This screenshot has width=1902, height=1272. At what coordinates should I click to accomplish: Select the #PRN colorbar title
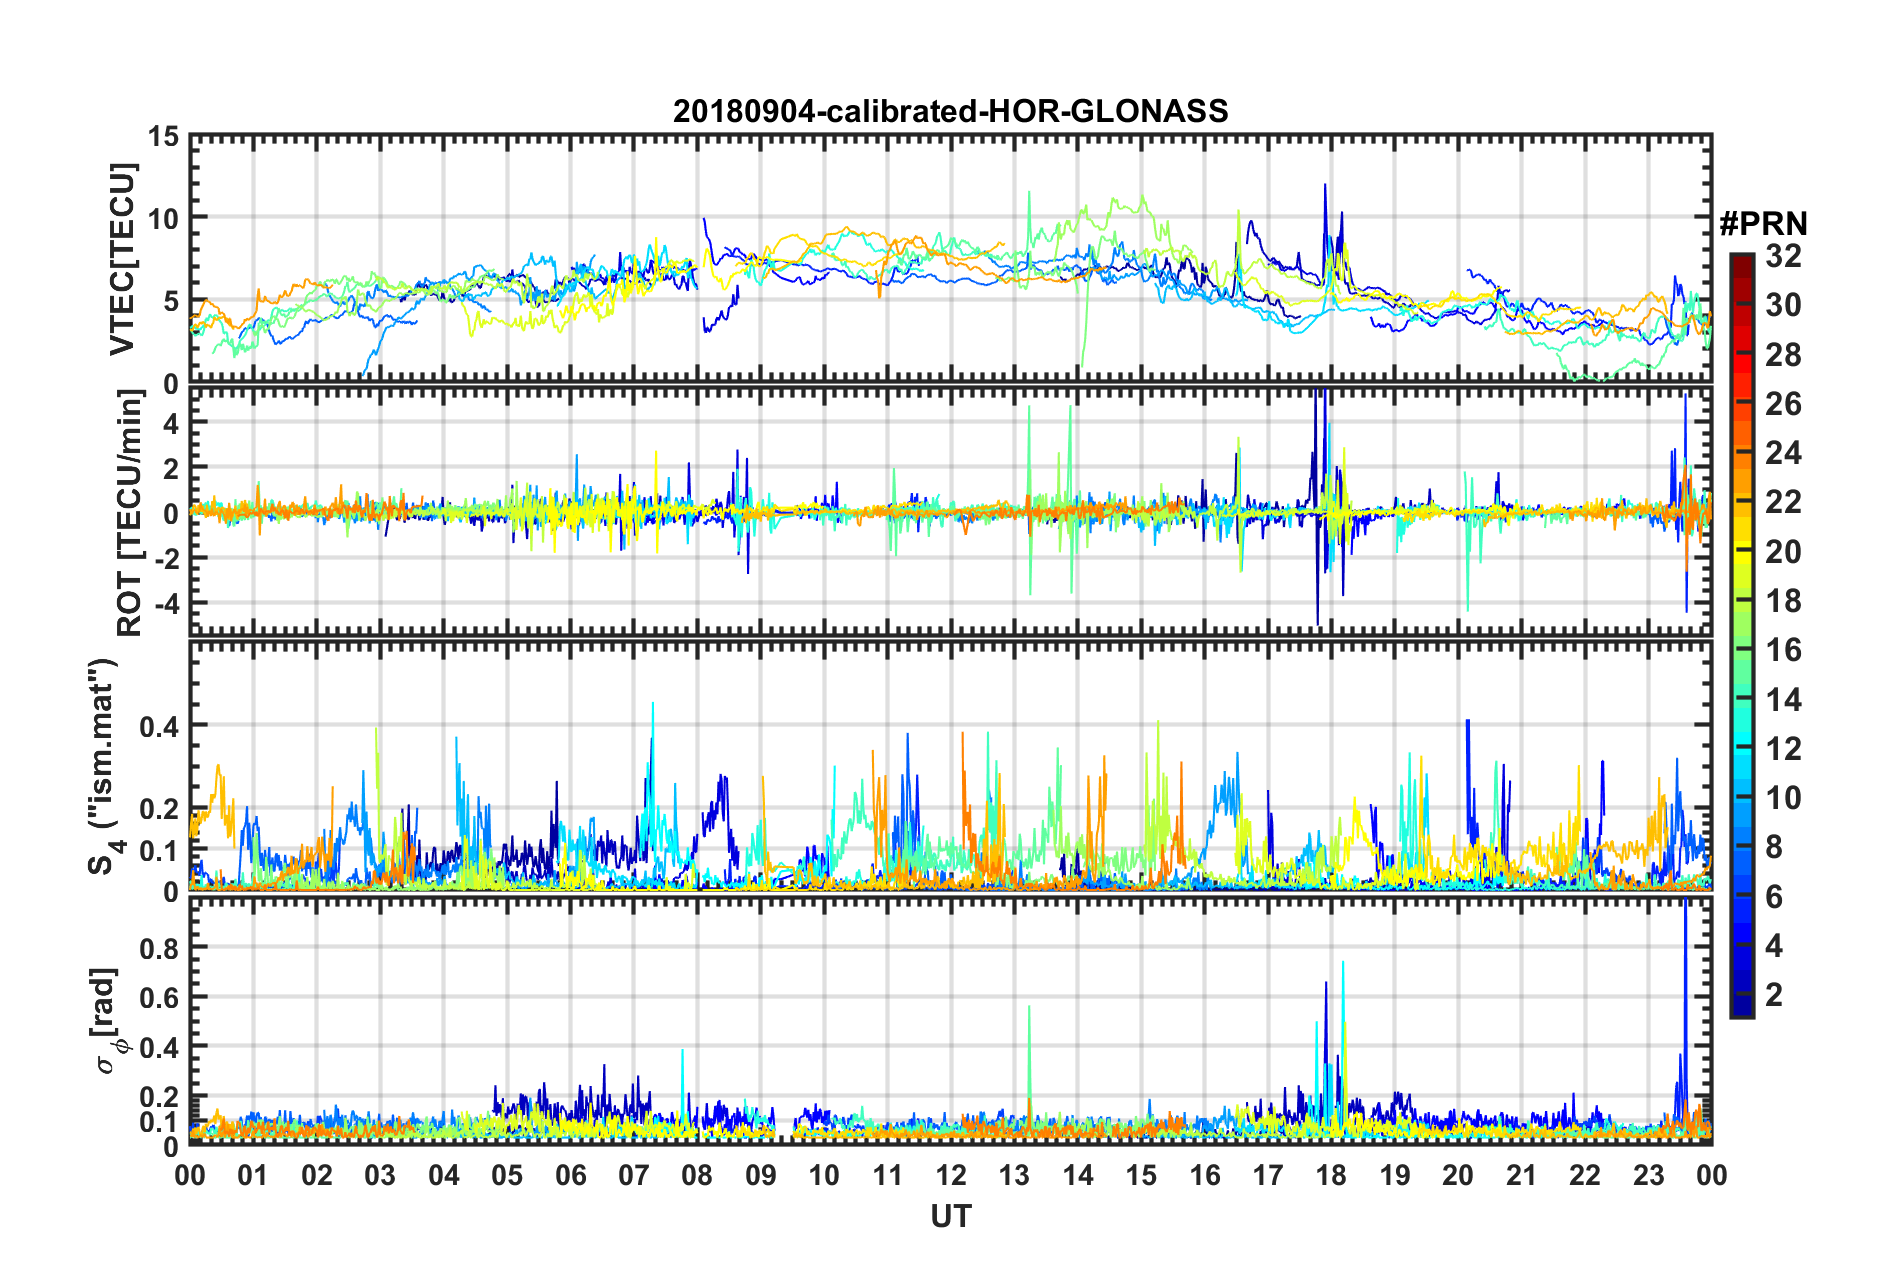coord(1762,224)
